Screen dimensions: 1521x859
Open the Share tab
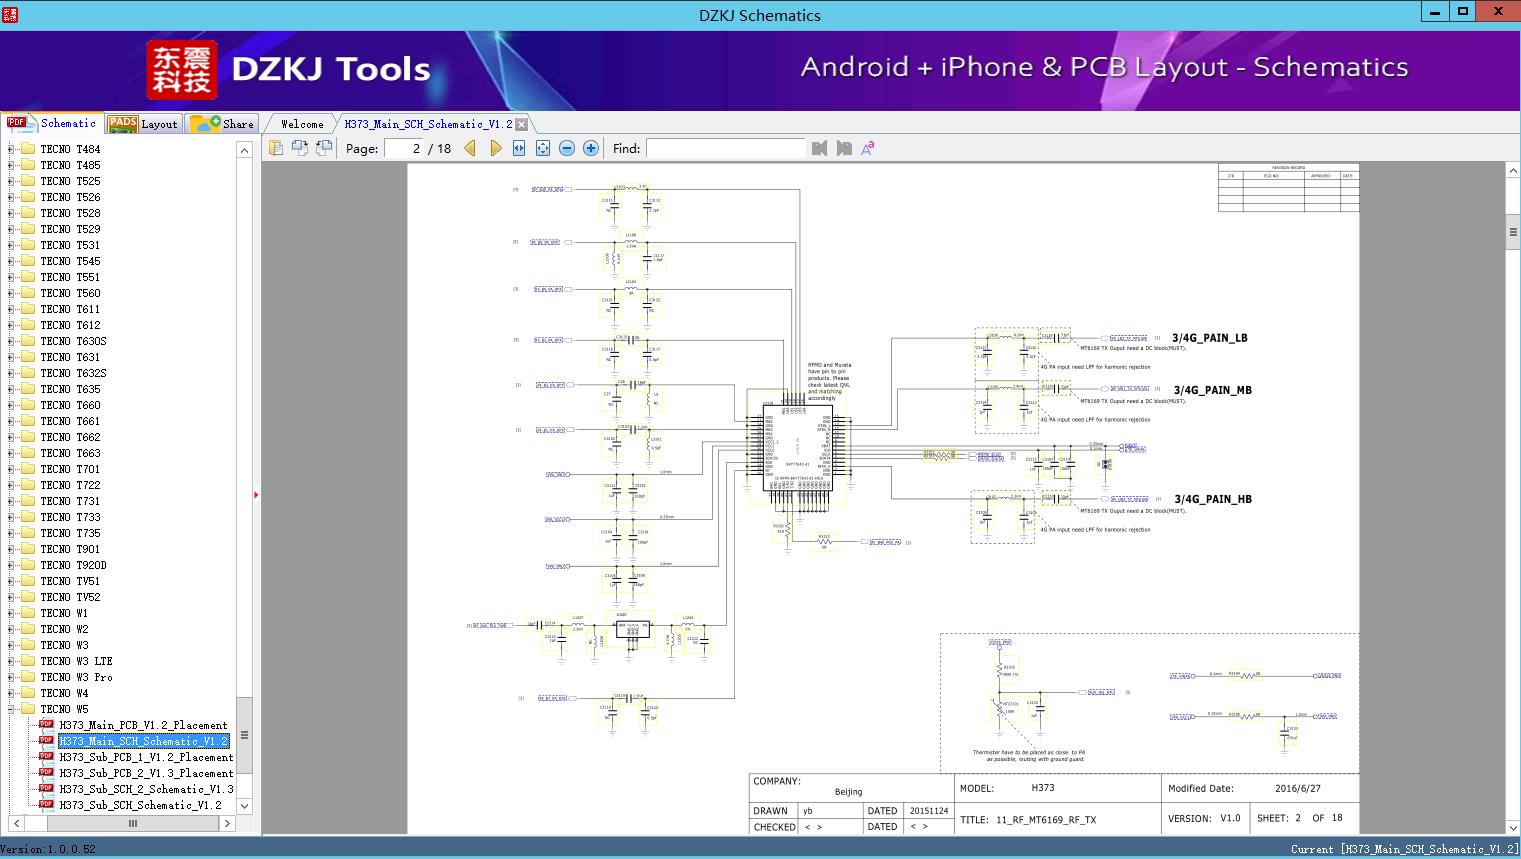point(223,124)
